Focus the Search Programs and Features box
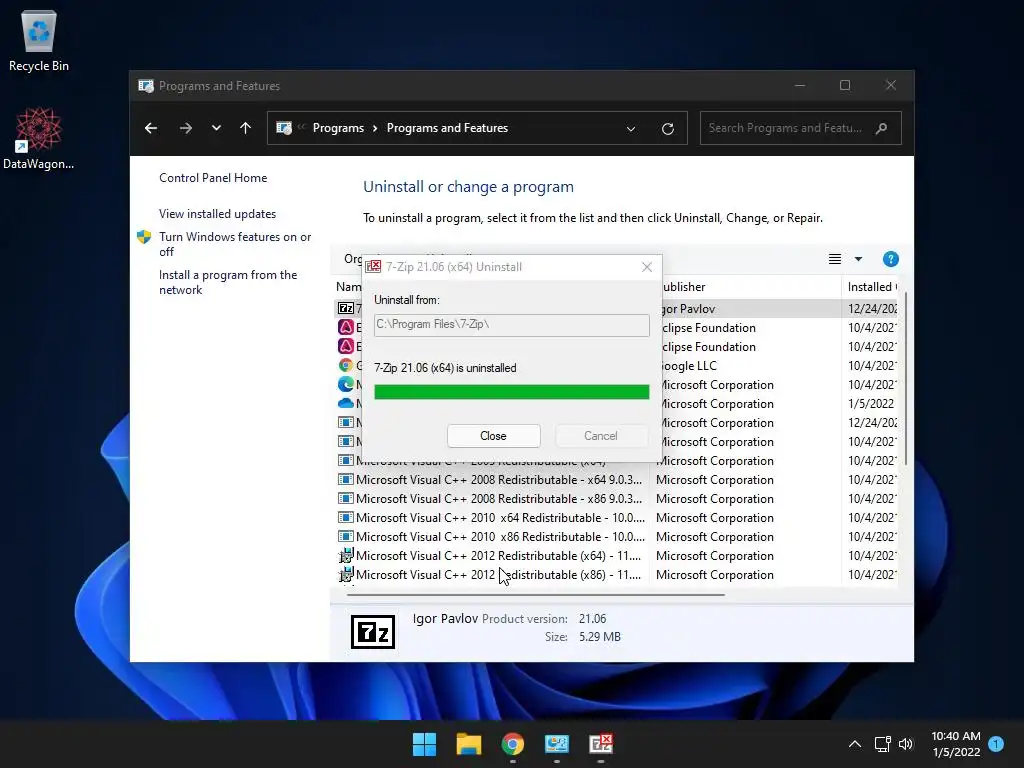This screenshot has height=768, width=1024. [x=801, y=128]
